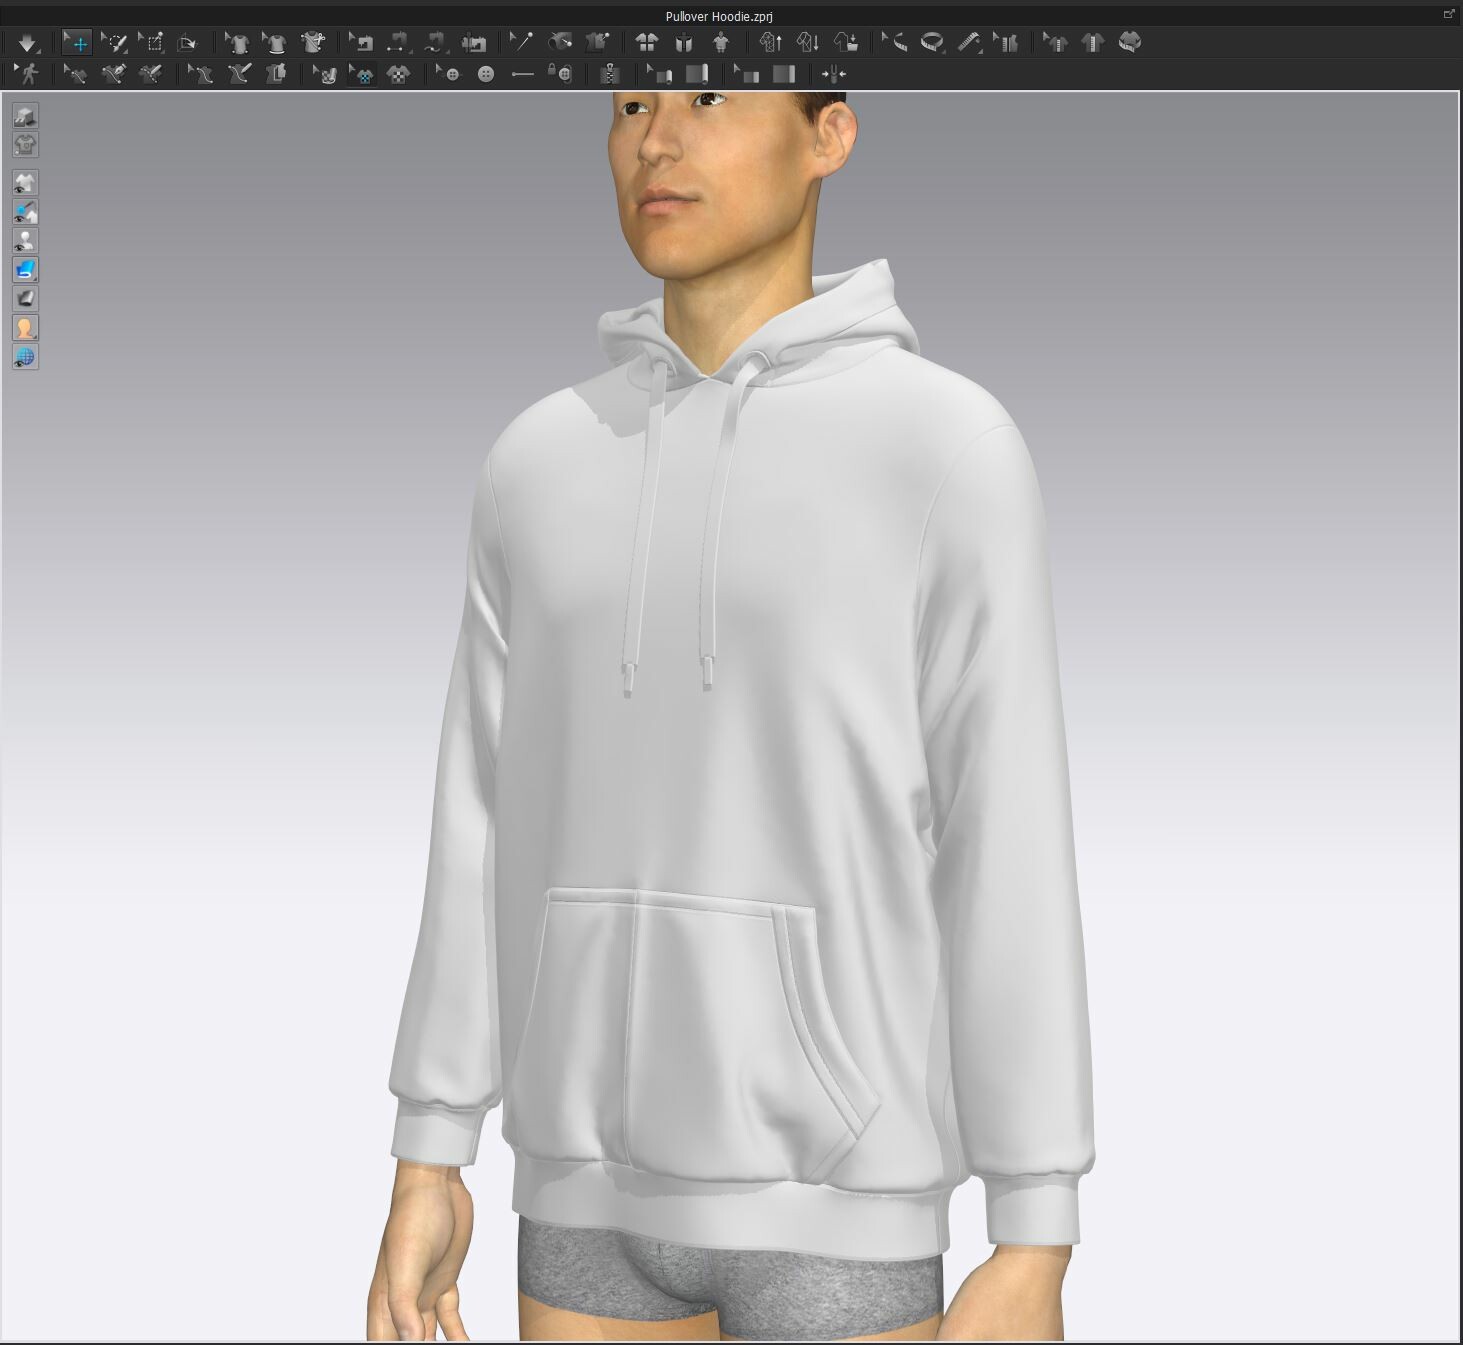Activate the Sewing pen tool
The image size is (1463, 1345).
click(114, 73)
